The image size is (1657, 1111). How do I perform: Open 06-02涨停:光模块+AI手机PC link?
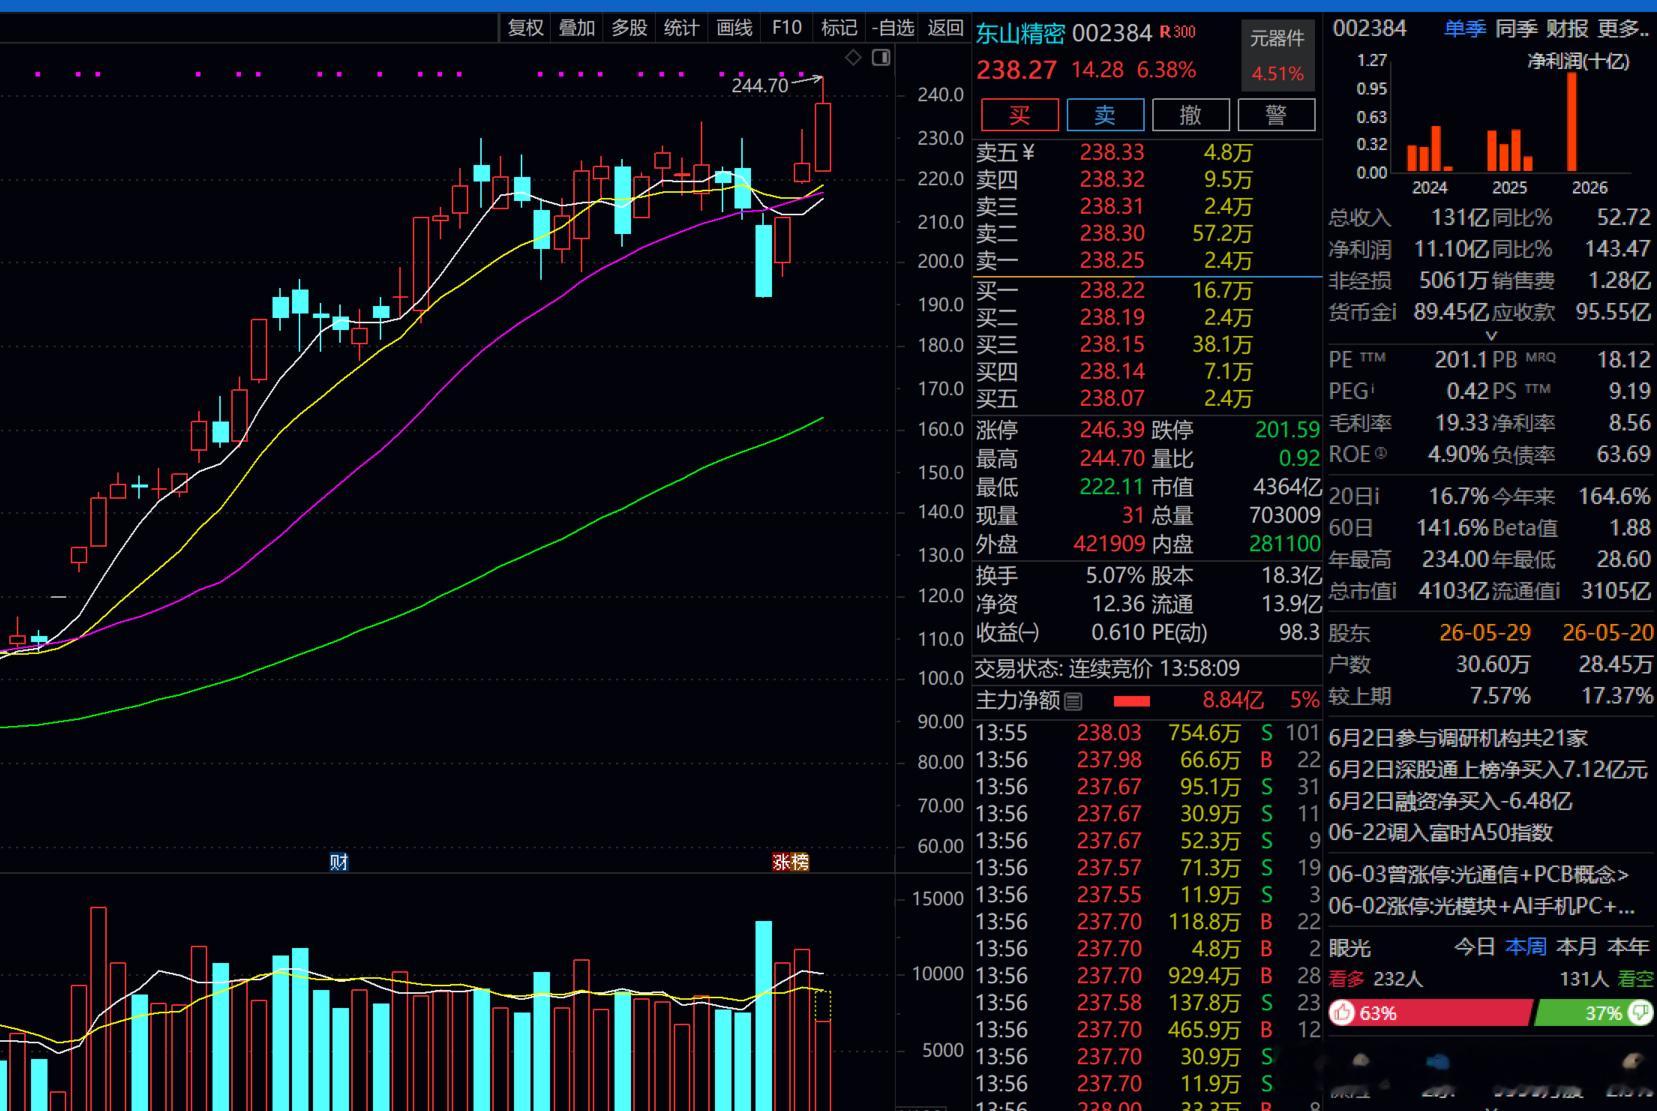click(x=1482, y=906)
